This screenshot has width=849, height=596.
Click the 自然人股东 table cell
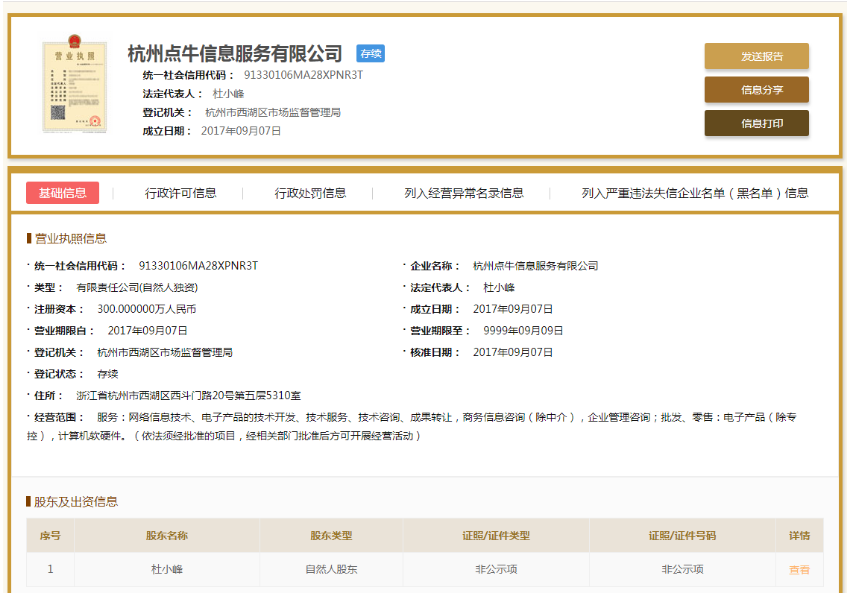coord(331,569)
